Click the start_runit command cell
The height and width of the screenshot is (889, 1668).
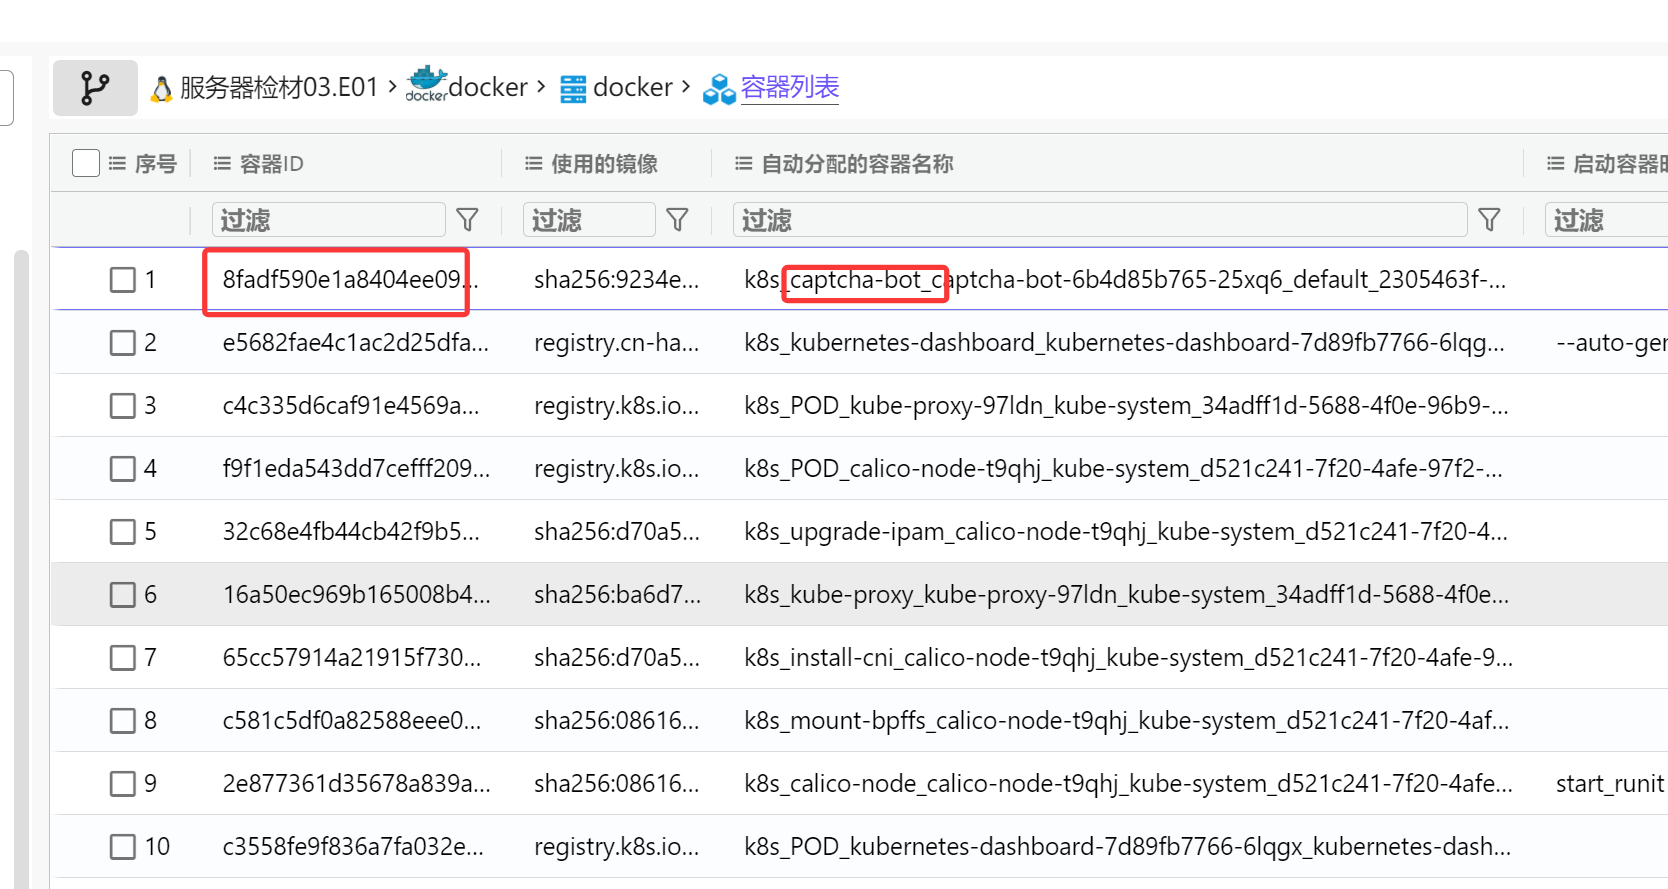[x=1610, y=784]
